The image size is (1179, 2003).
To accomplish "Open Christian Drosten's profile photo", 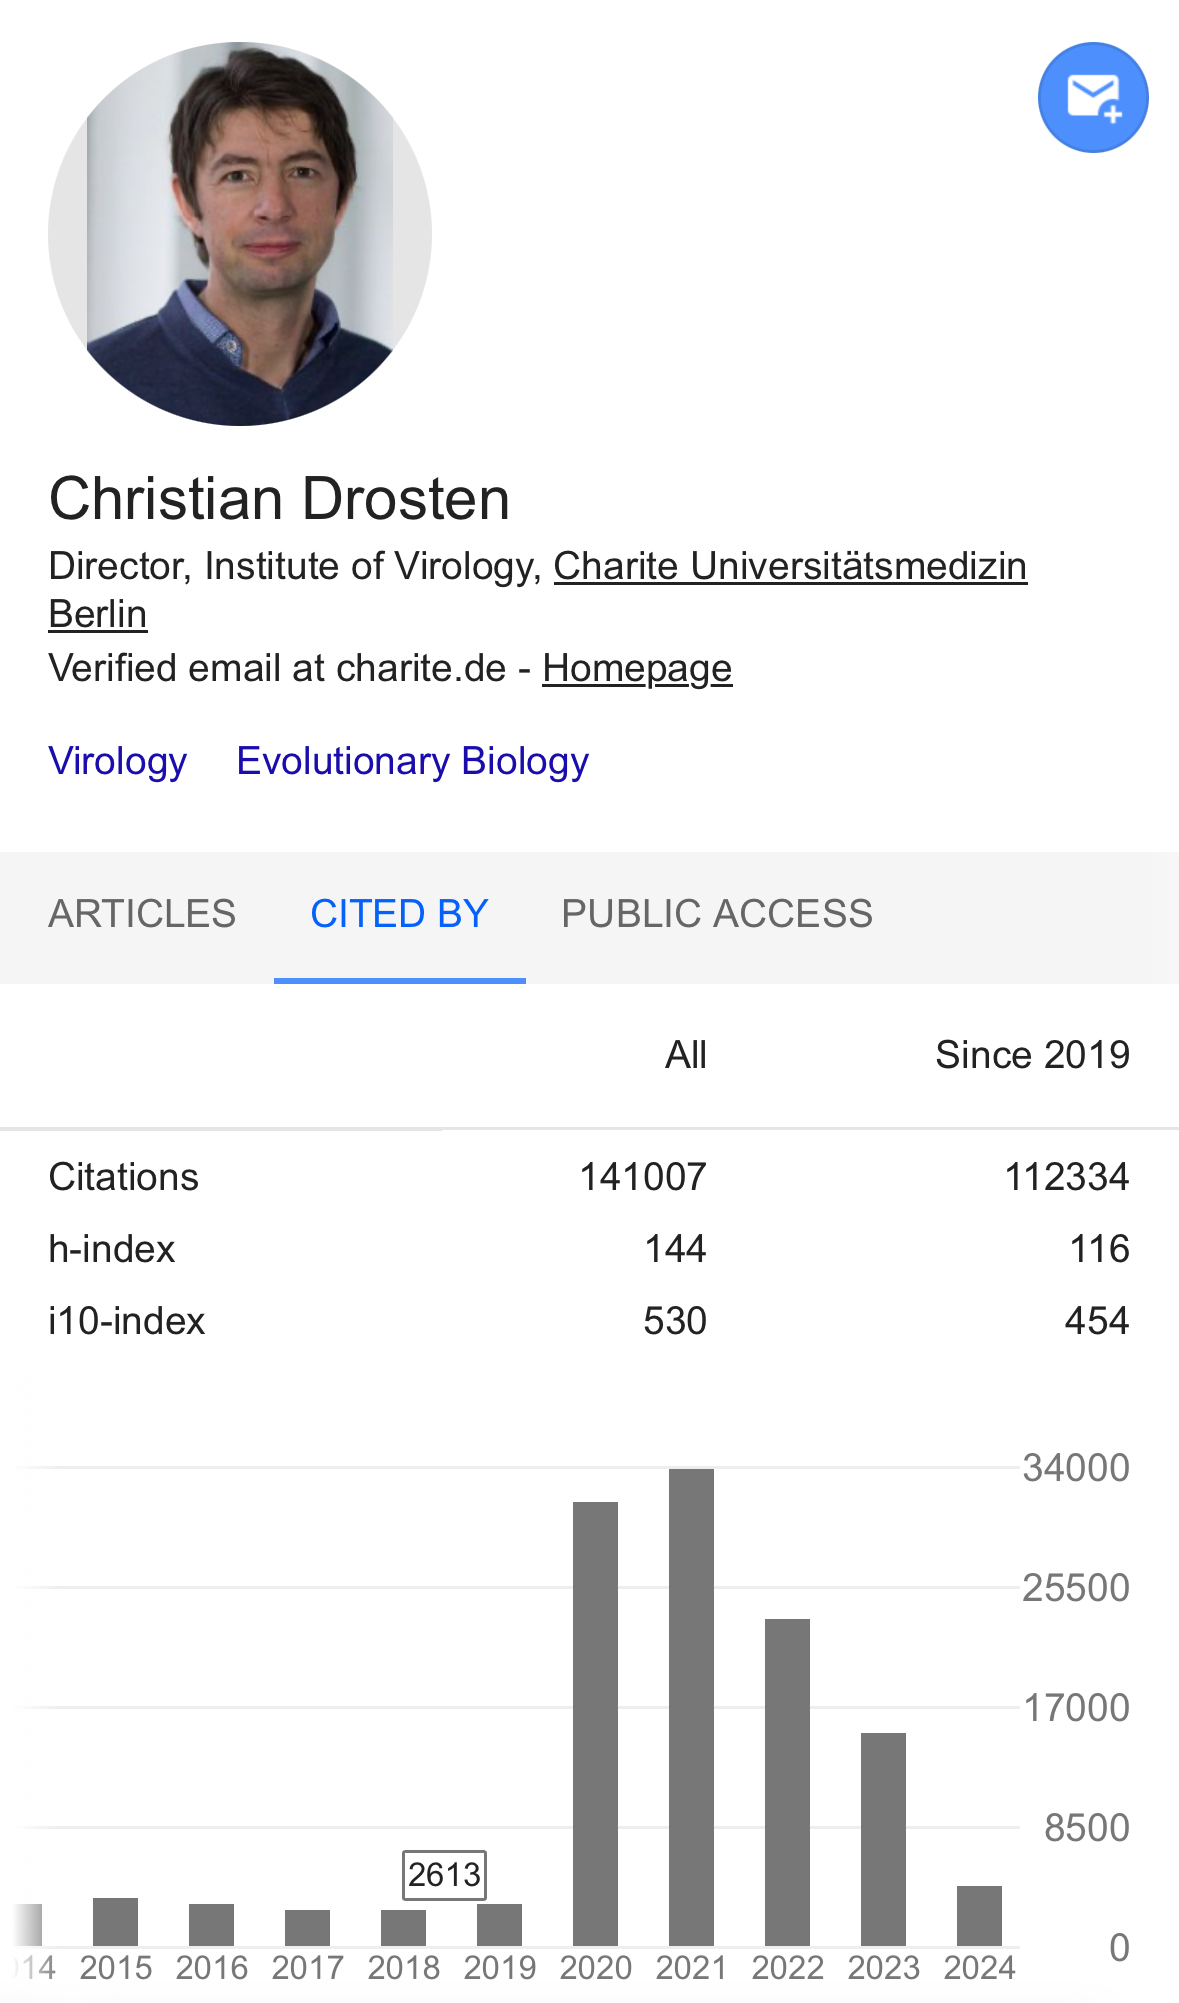I will pyautogui.click(x=240, y=234).
